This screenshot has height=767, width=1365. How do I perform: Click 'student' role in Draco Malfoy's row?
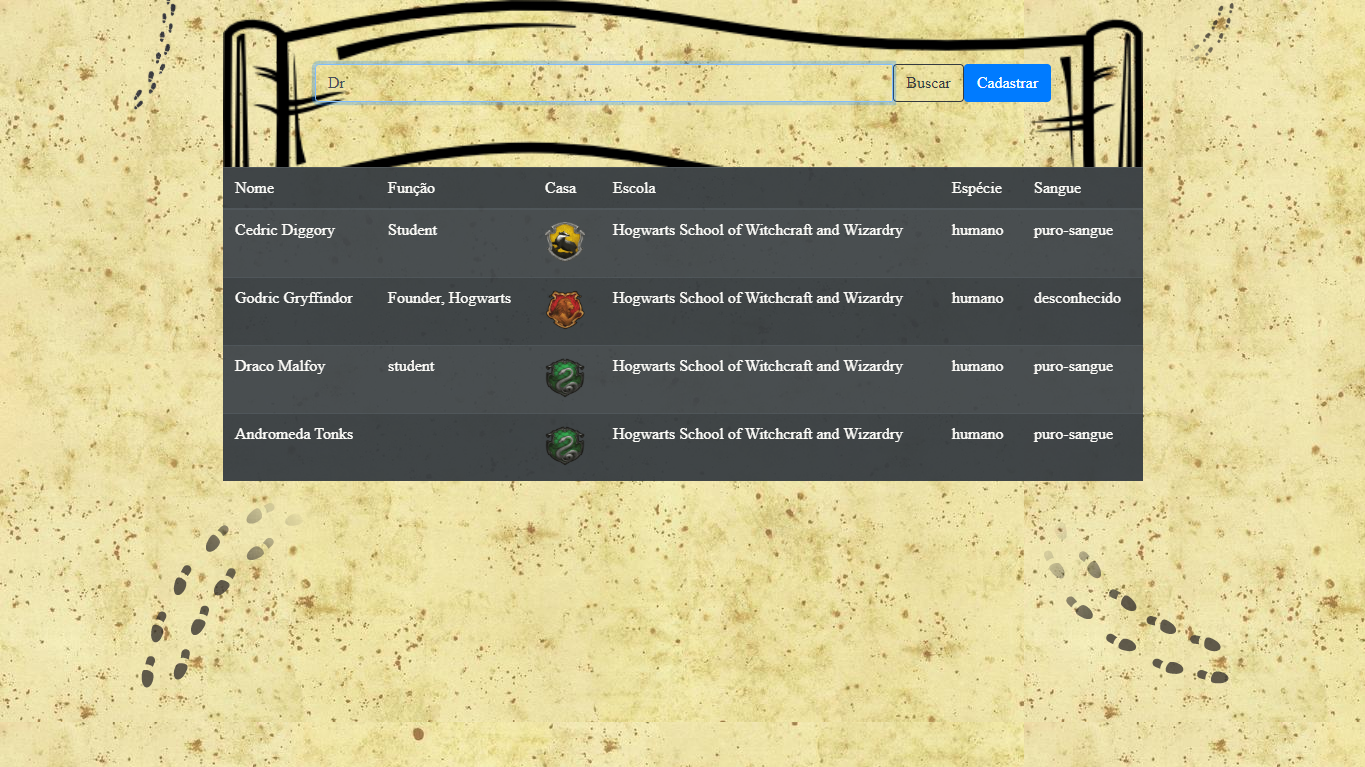[x=411, y=366]
